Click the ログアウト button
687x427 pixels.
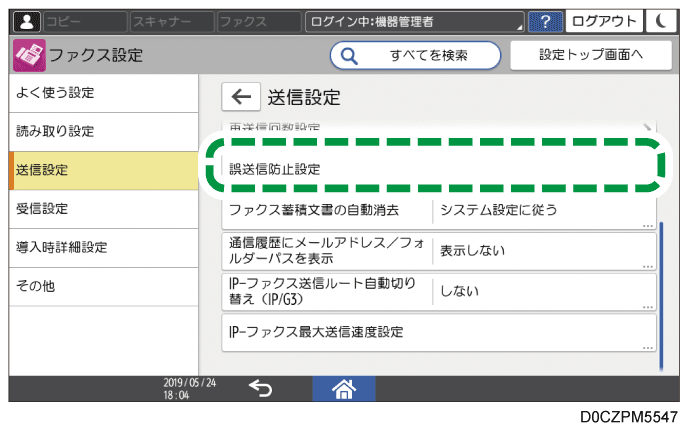point(604,21)
